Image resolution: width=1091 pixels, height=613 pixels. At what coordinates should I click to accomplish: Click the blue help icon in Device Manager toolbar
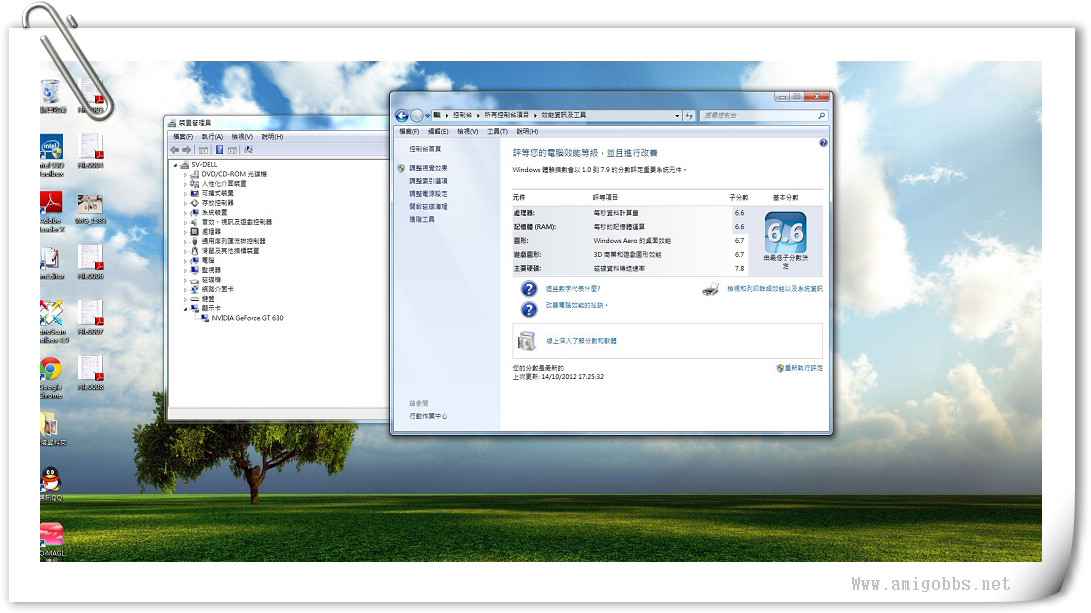[x=219, y=150]
